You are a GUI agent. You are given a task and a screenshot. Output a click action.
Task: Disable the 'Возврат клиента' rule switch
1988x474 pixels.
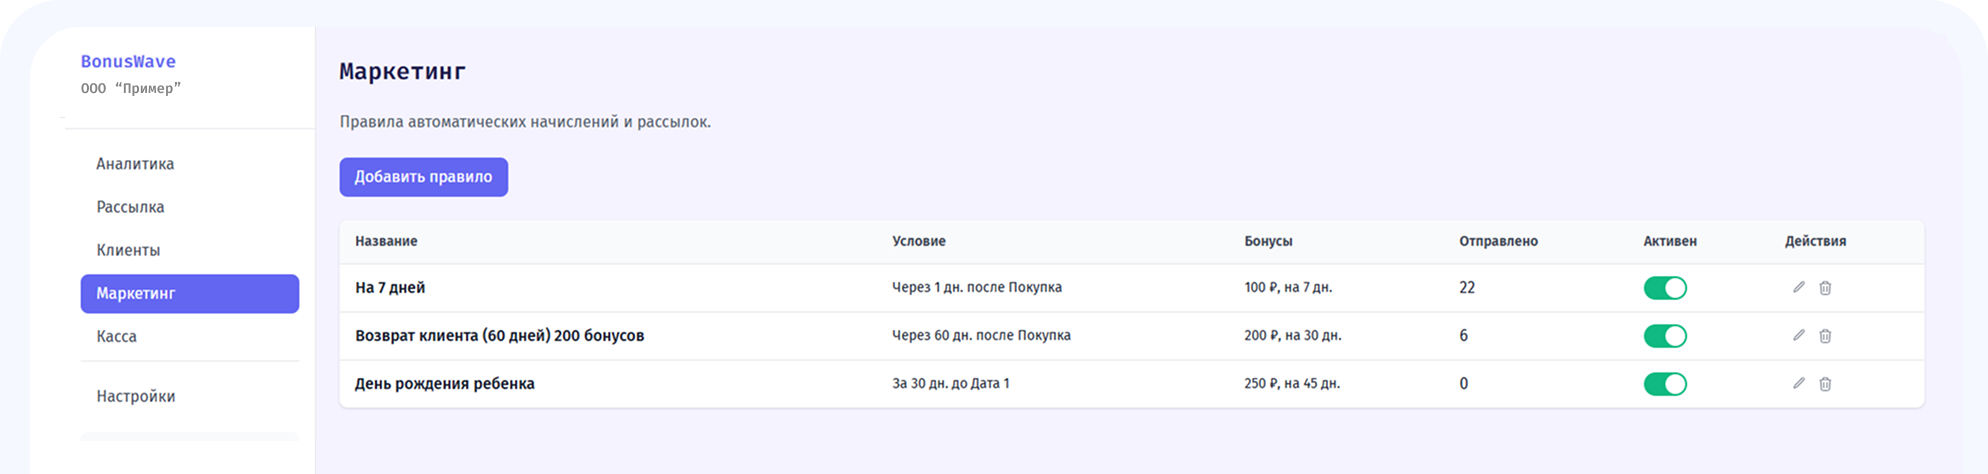tap(1665, 336)
